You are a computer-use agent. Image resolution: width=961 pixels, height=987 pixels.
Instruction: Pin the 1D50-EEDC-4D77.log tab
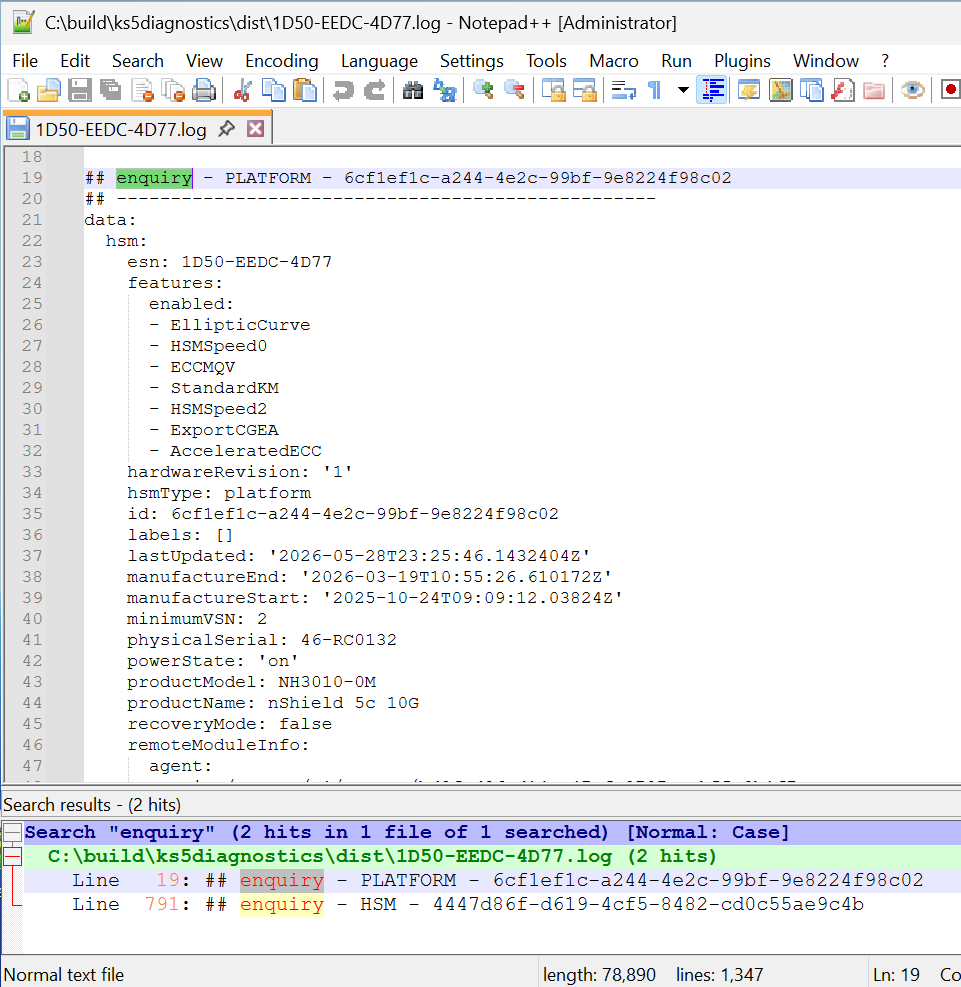pos(227,129)
